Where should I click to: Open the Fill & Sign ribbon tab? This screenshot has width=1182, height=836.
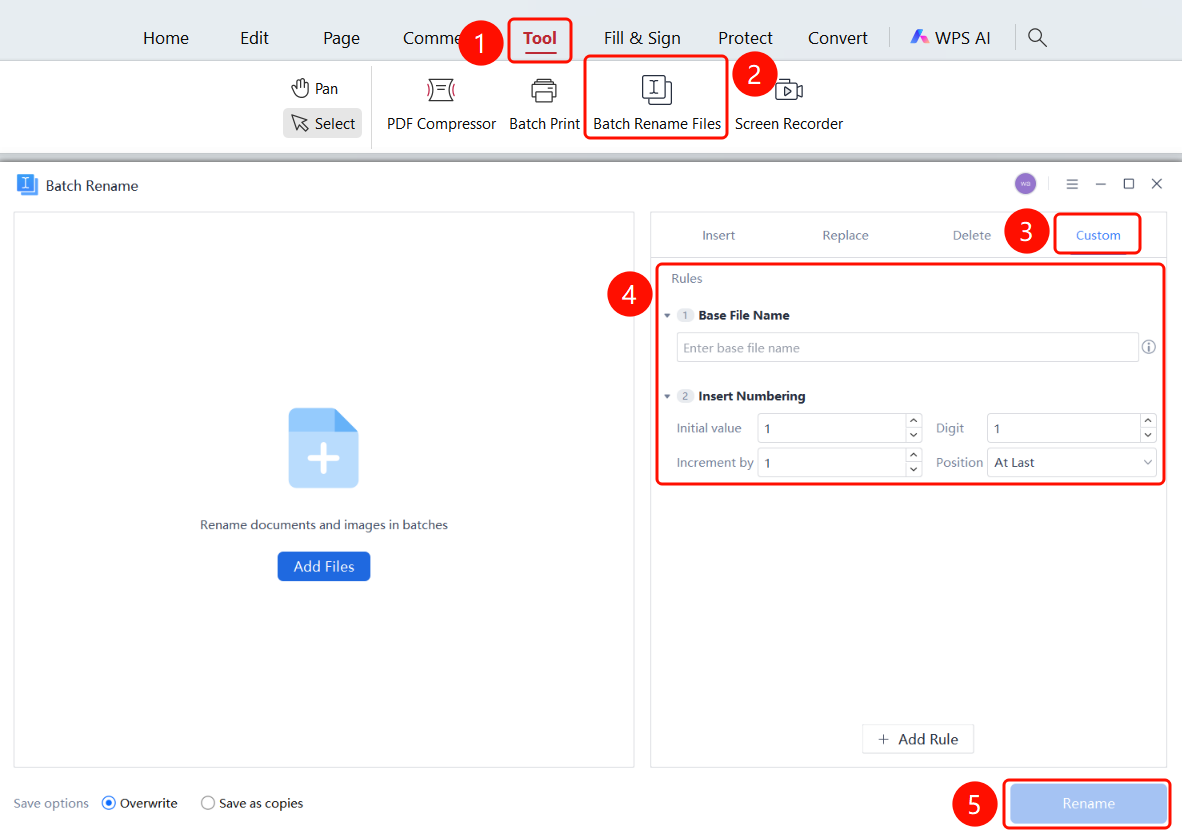[x=642, y=38]
